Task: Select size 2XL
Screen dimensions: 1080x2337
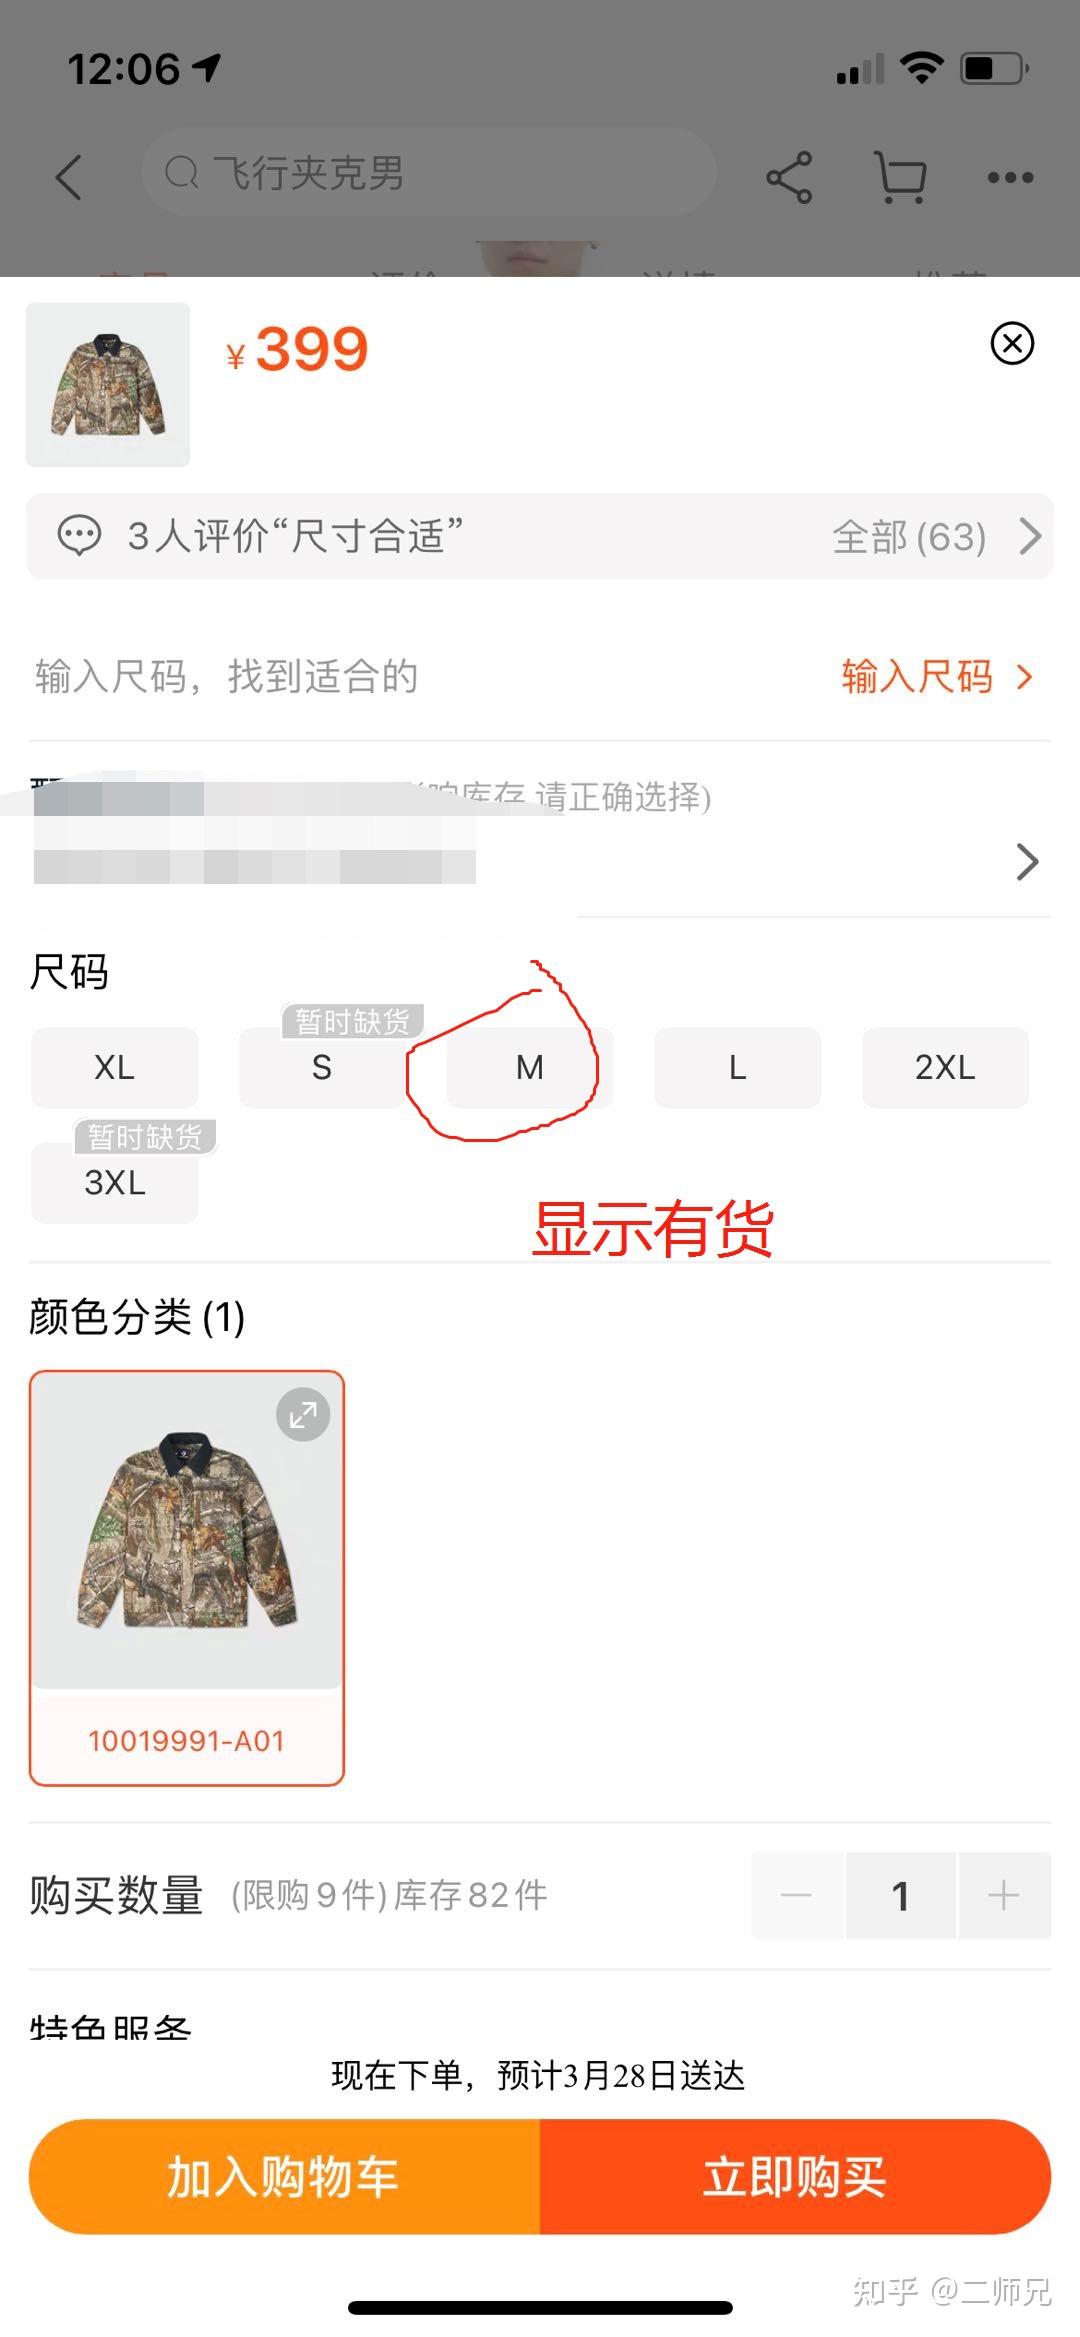Action: 945,1067
